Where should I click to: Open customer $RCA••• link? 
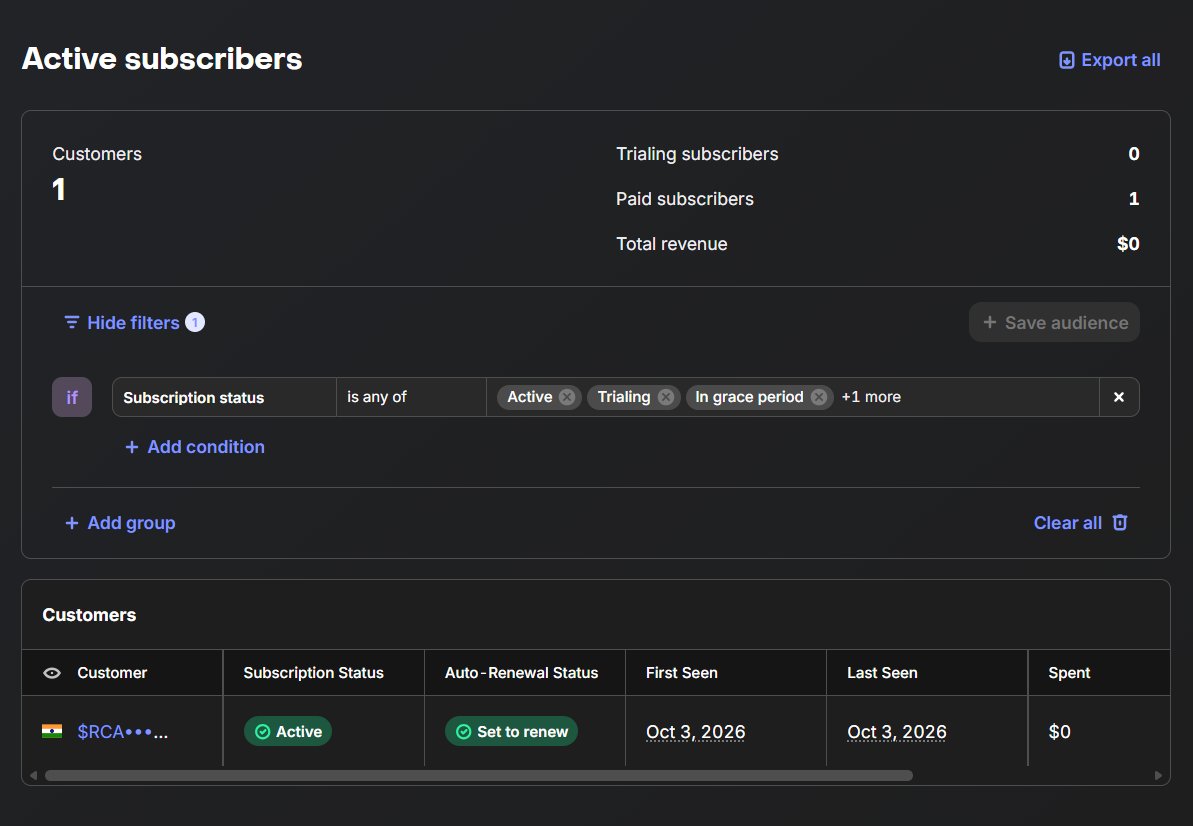[x=122, y=732]
